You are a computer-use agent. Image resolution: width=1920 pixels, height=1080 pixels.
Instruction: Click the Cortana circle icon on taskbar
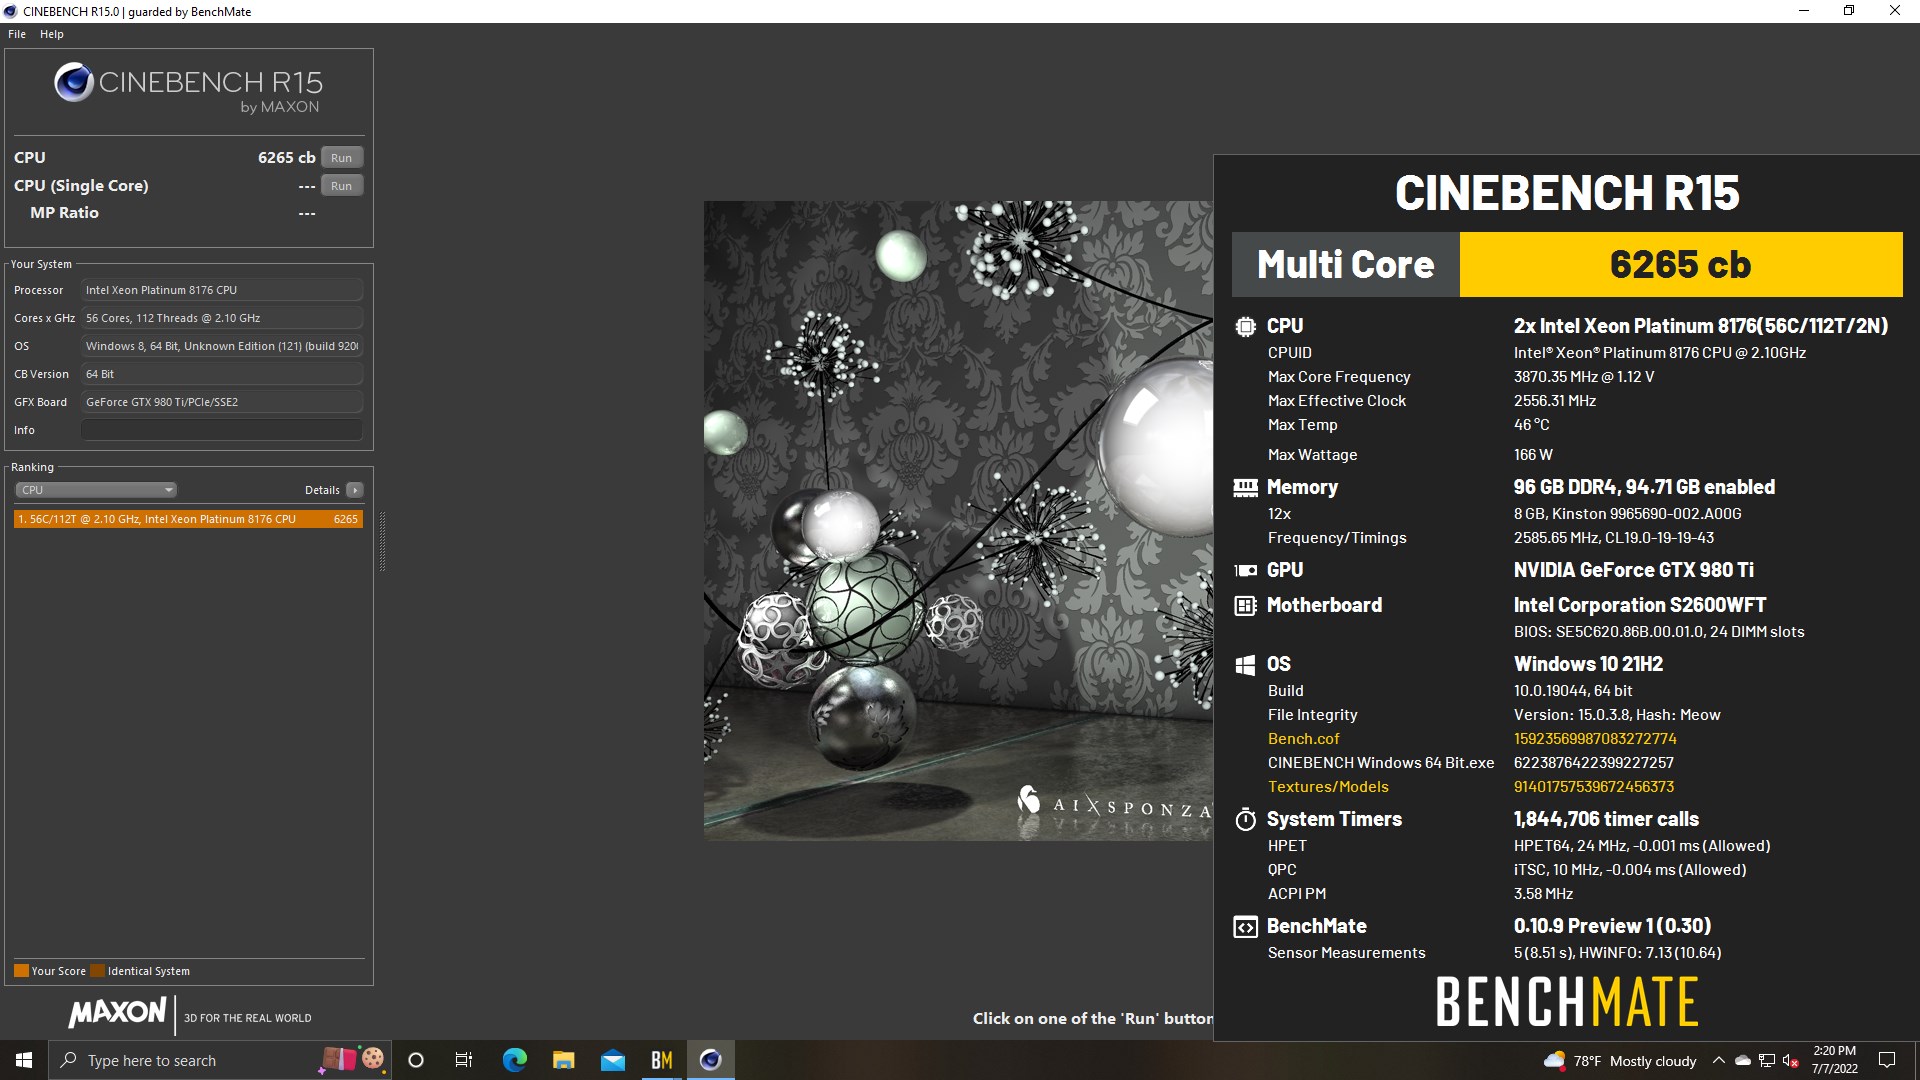click(416, 1060)
